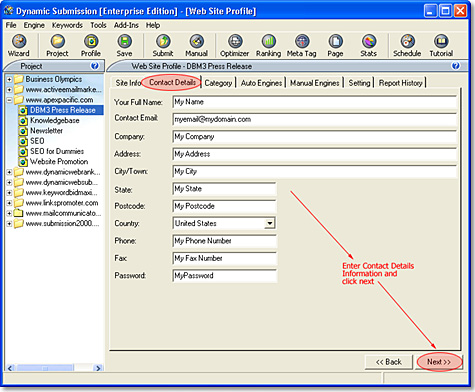Open the Country dropdown list
Viewport: 475px width, 392px height.
click(269, 223)
